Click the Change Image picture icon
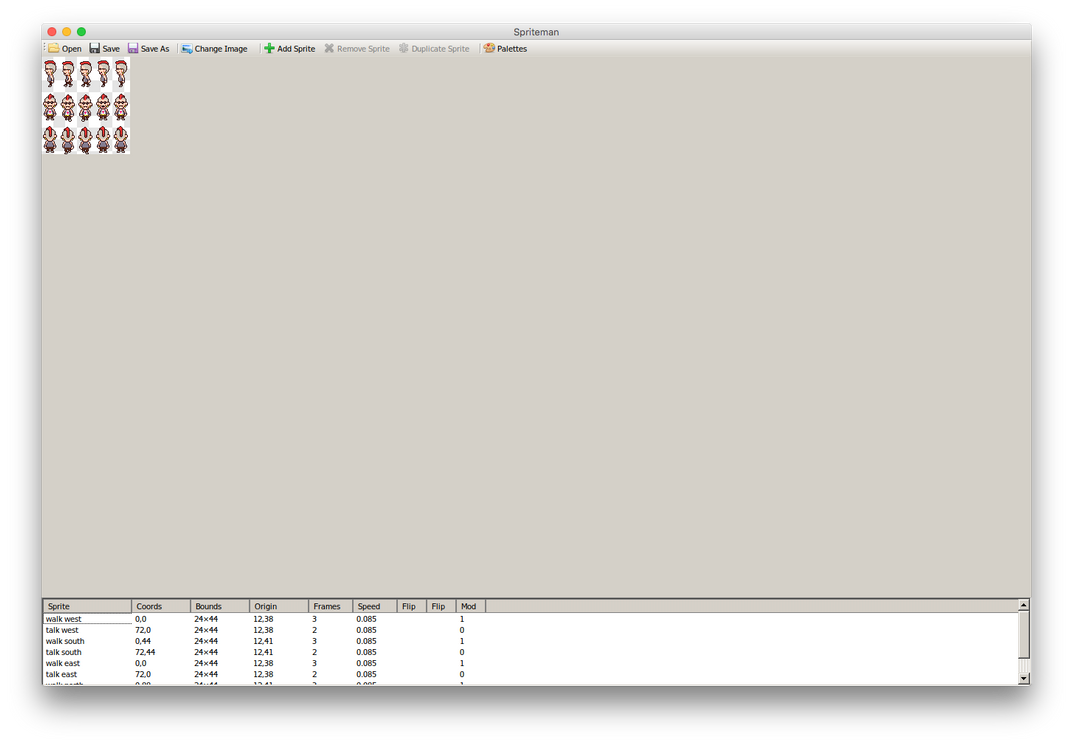Viewport: 1072px width, 745px height. [187, 49]
